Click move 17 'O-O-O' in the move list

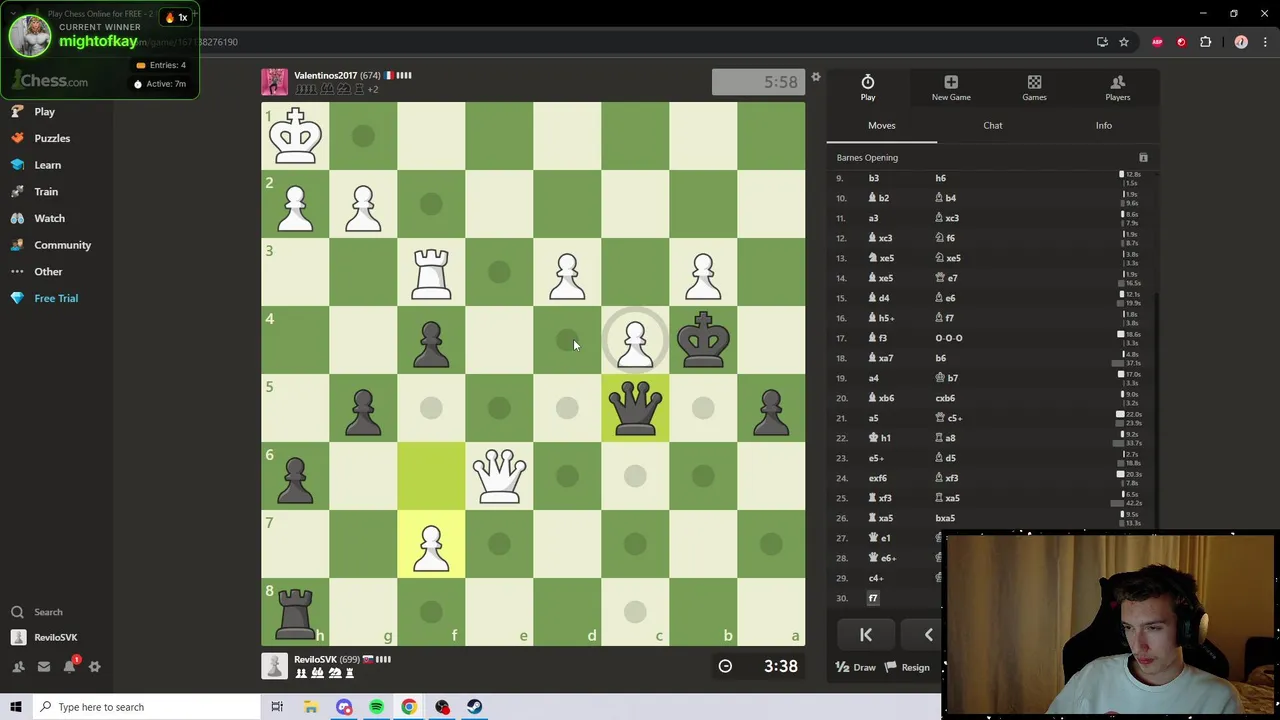coord(949,338)
